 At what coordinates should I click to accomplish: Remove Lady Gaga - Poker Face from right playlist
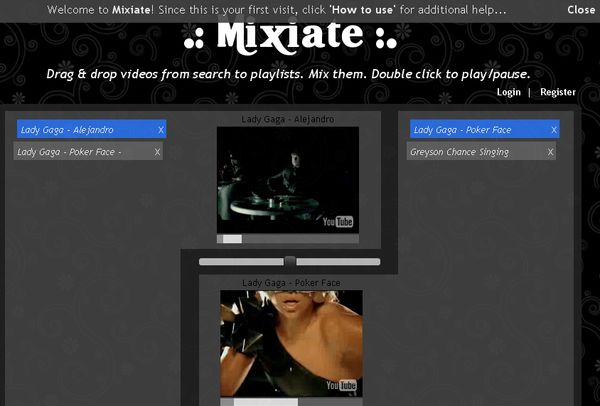click(554, 130)
